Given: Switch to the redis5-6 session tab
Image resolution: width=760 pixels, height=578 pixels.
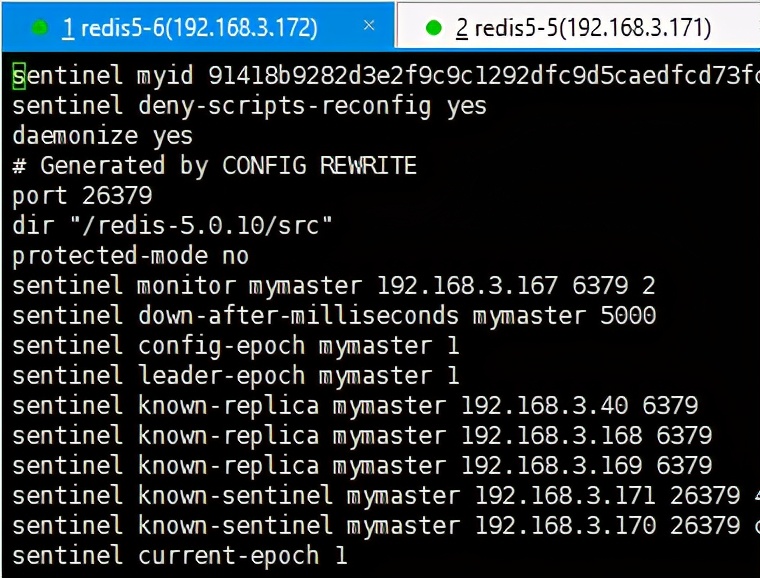Looking at the screenshot, I should (190, 28).
